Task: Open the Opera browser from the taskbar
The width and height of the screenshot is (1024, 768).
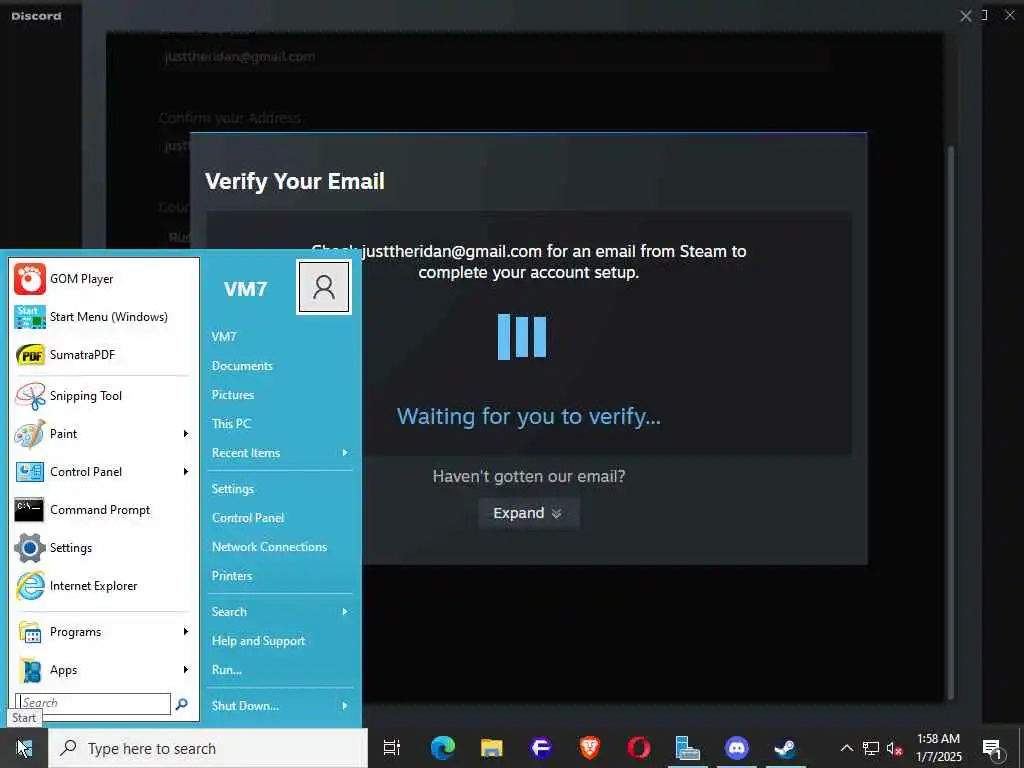Action: 639,748
